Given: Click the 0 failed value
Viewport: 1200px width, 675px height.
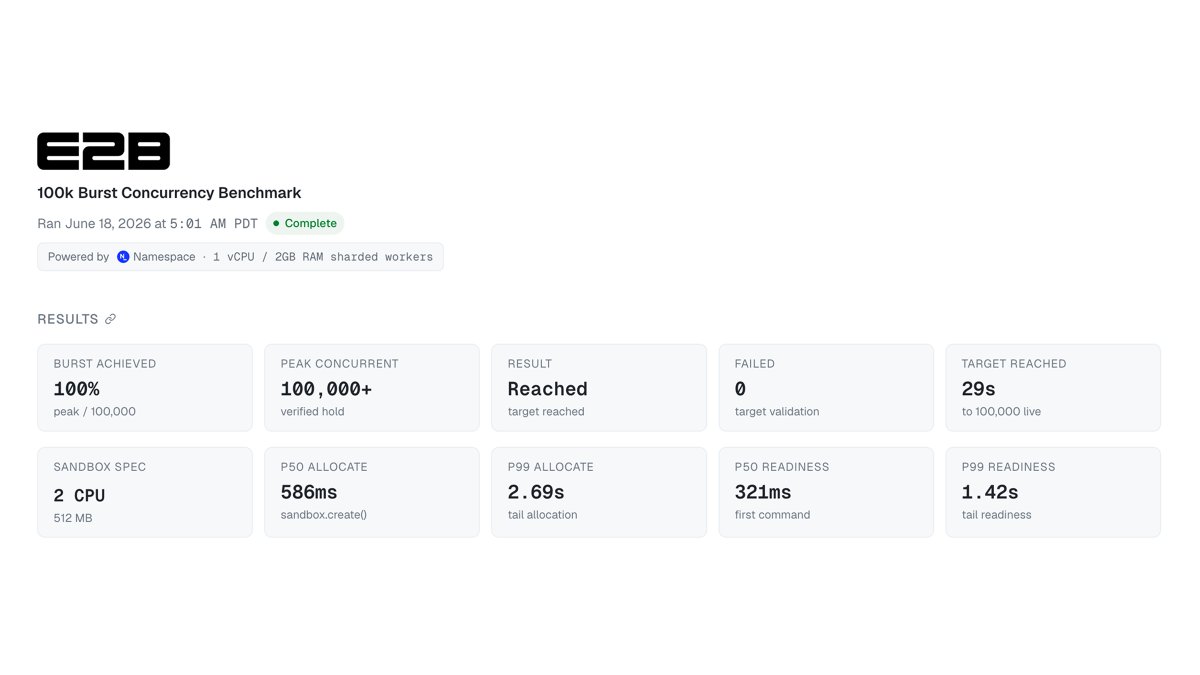Looking at the screenshot, I should click(740, 389).
